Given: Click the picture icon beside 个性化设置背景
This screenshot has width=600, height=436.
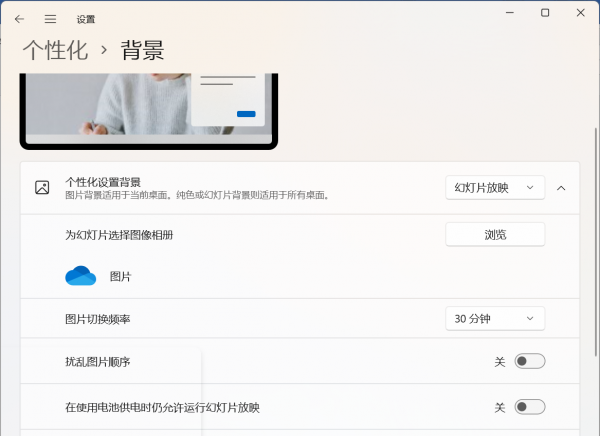Looking at the screenshot, I should click(42, 188).
